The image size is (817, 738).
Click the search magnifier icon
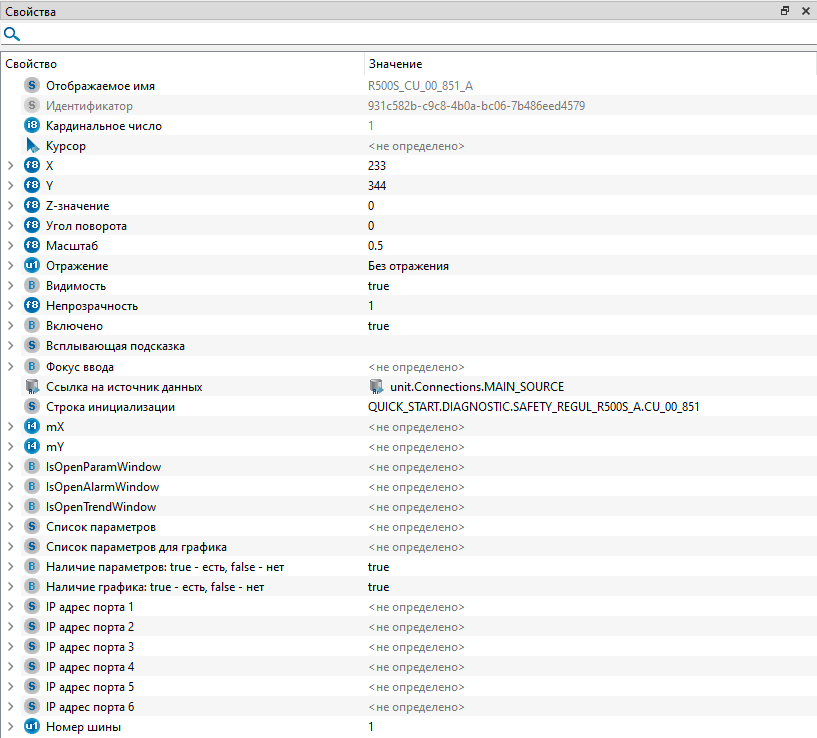pyautogui.click(x=12, y=34)
